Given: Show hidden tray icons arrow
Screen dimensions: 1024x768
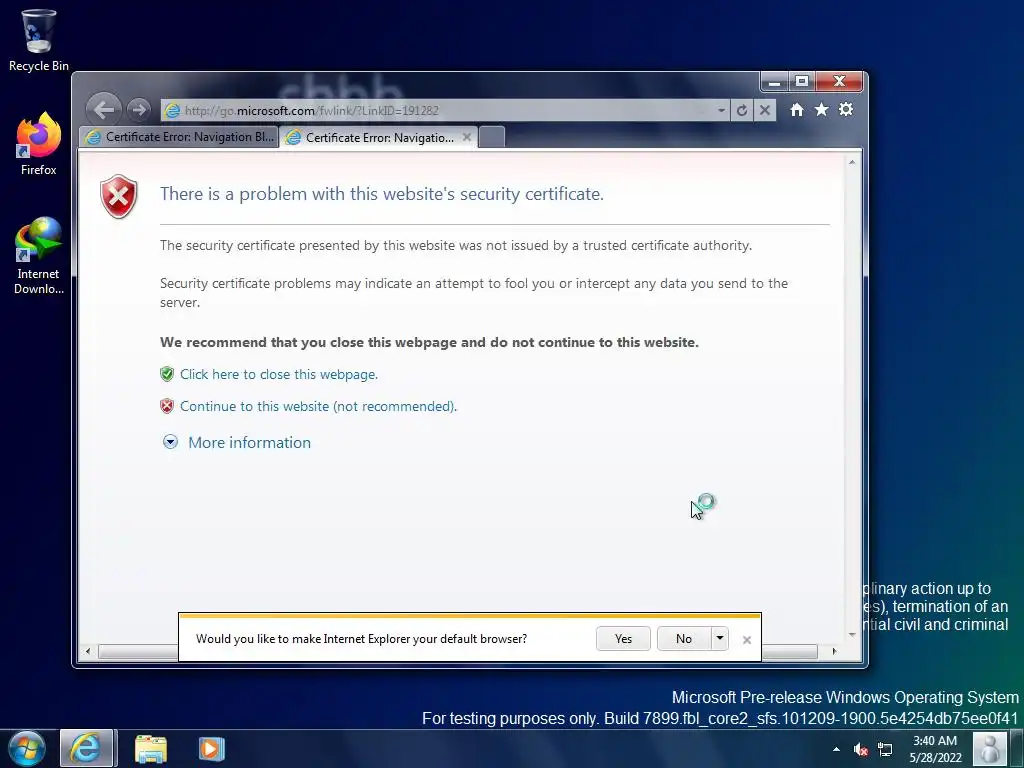Looking at the screenshot, I should [x=837, y=749].
